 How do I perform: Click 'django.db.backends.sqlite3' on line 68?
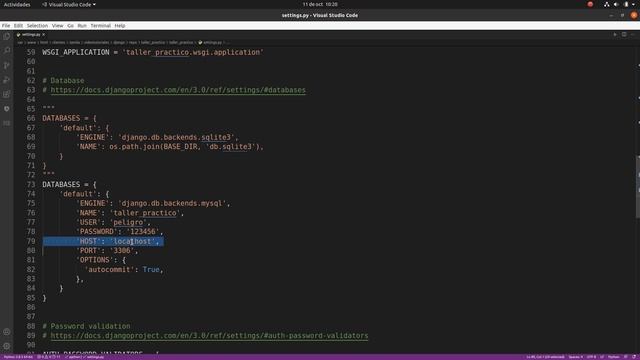176,137
